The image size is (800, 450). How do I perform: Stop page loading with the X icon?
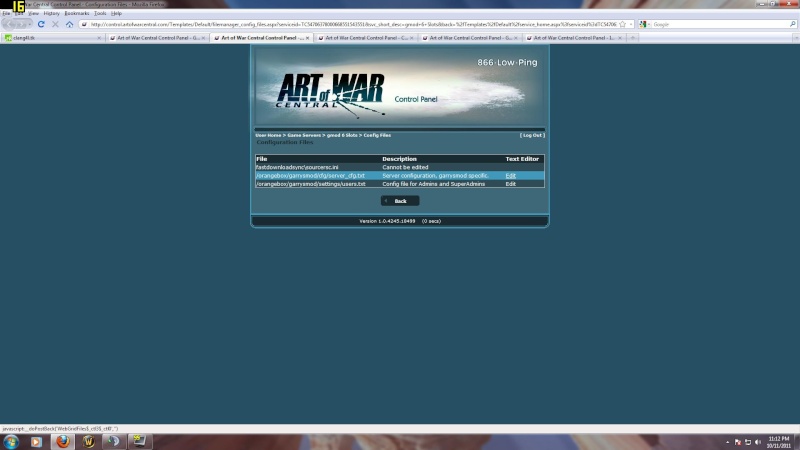point(55,24)
